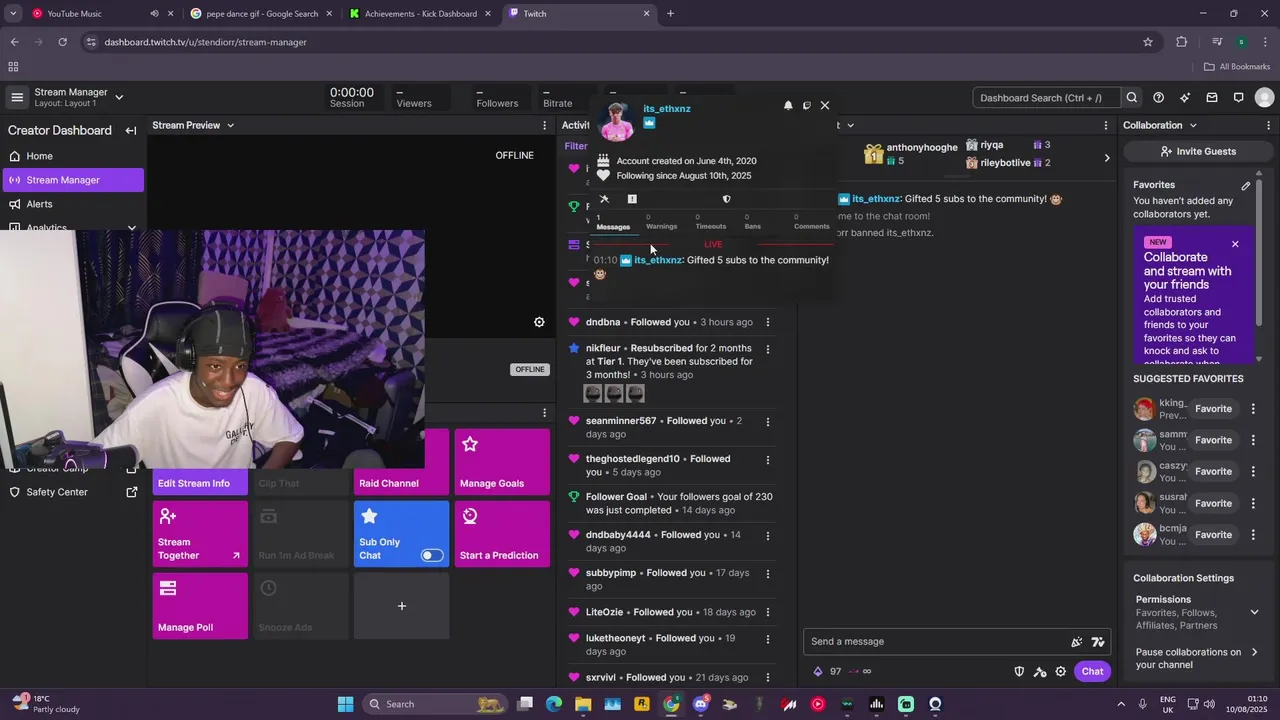
Task: Switch to the Messages tab on user card
Action: click(613, 222)
